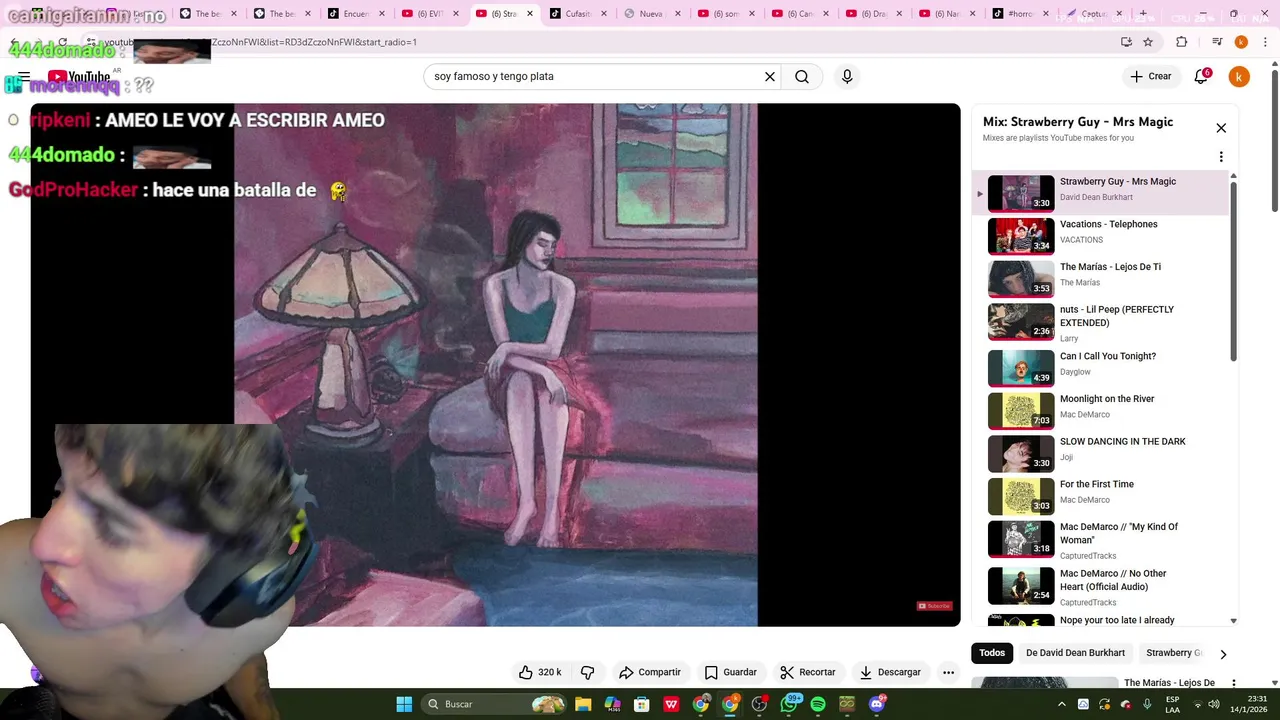Install or cast icon in address bar

pos(1126,42)
